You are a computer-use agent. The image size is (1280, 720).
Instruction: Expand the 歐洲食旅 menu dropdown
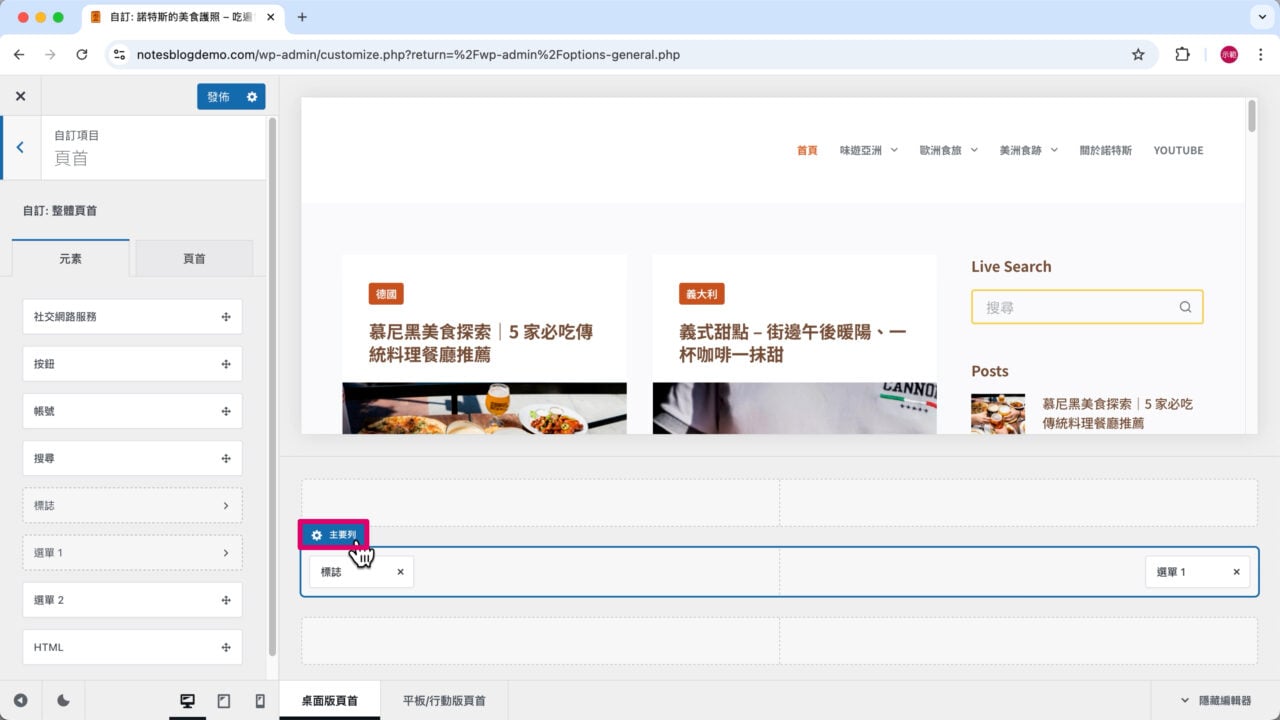975,150
